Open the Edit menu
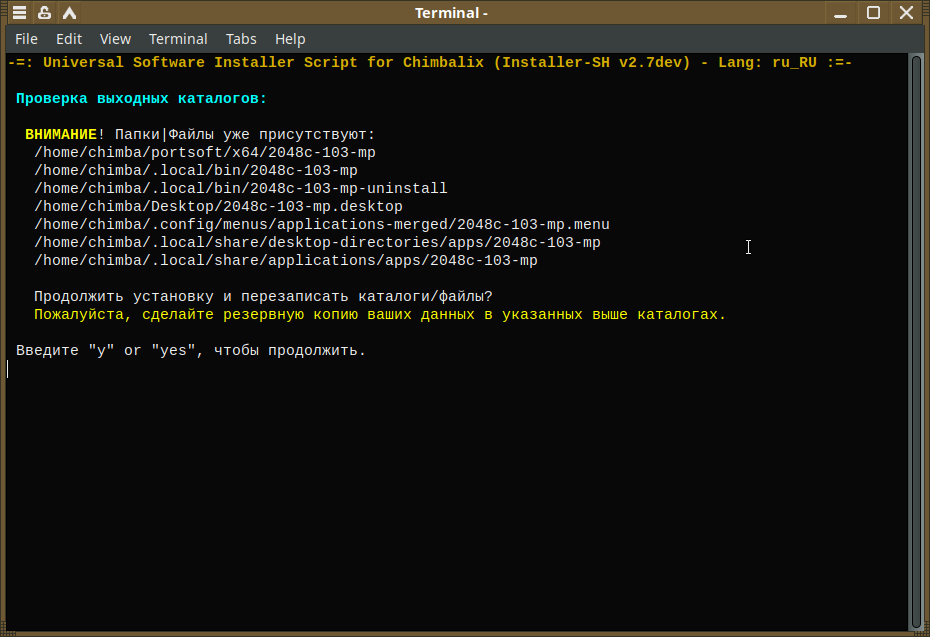 [x=69, y=39]
